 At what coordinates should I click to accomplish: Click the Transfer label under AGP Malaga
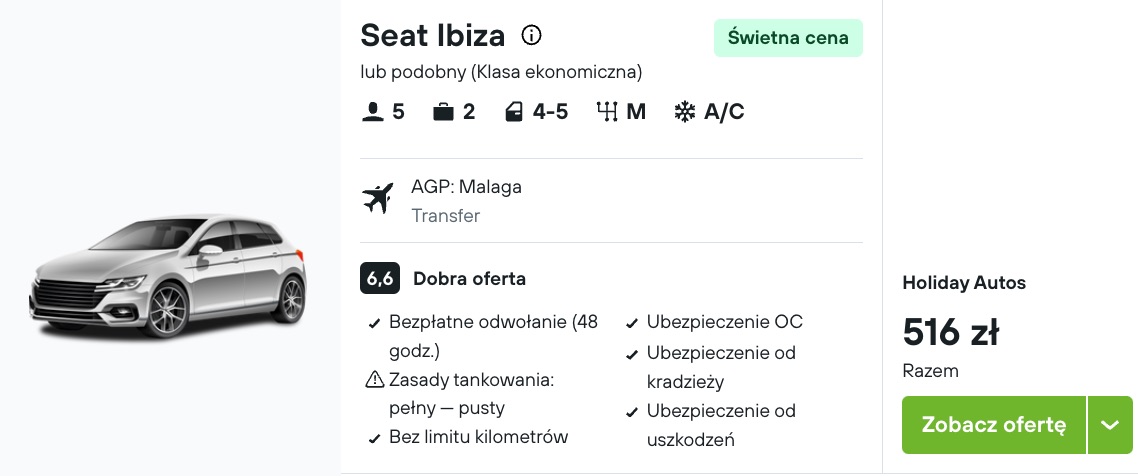[446, 216]
